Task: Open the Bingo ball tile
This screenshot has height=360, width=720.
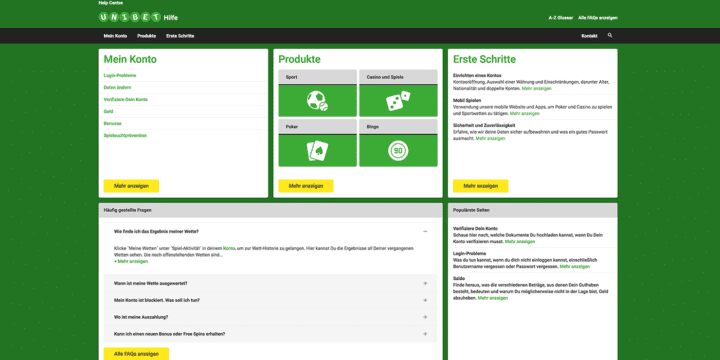Action: coord(398,151)
